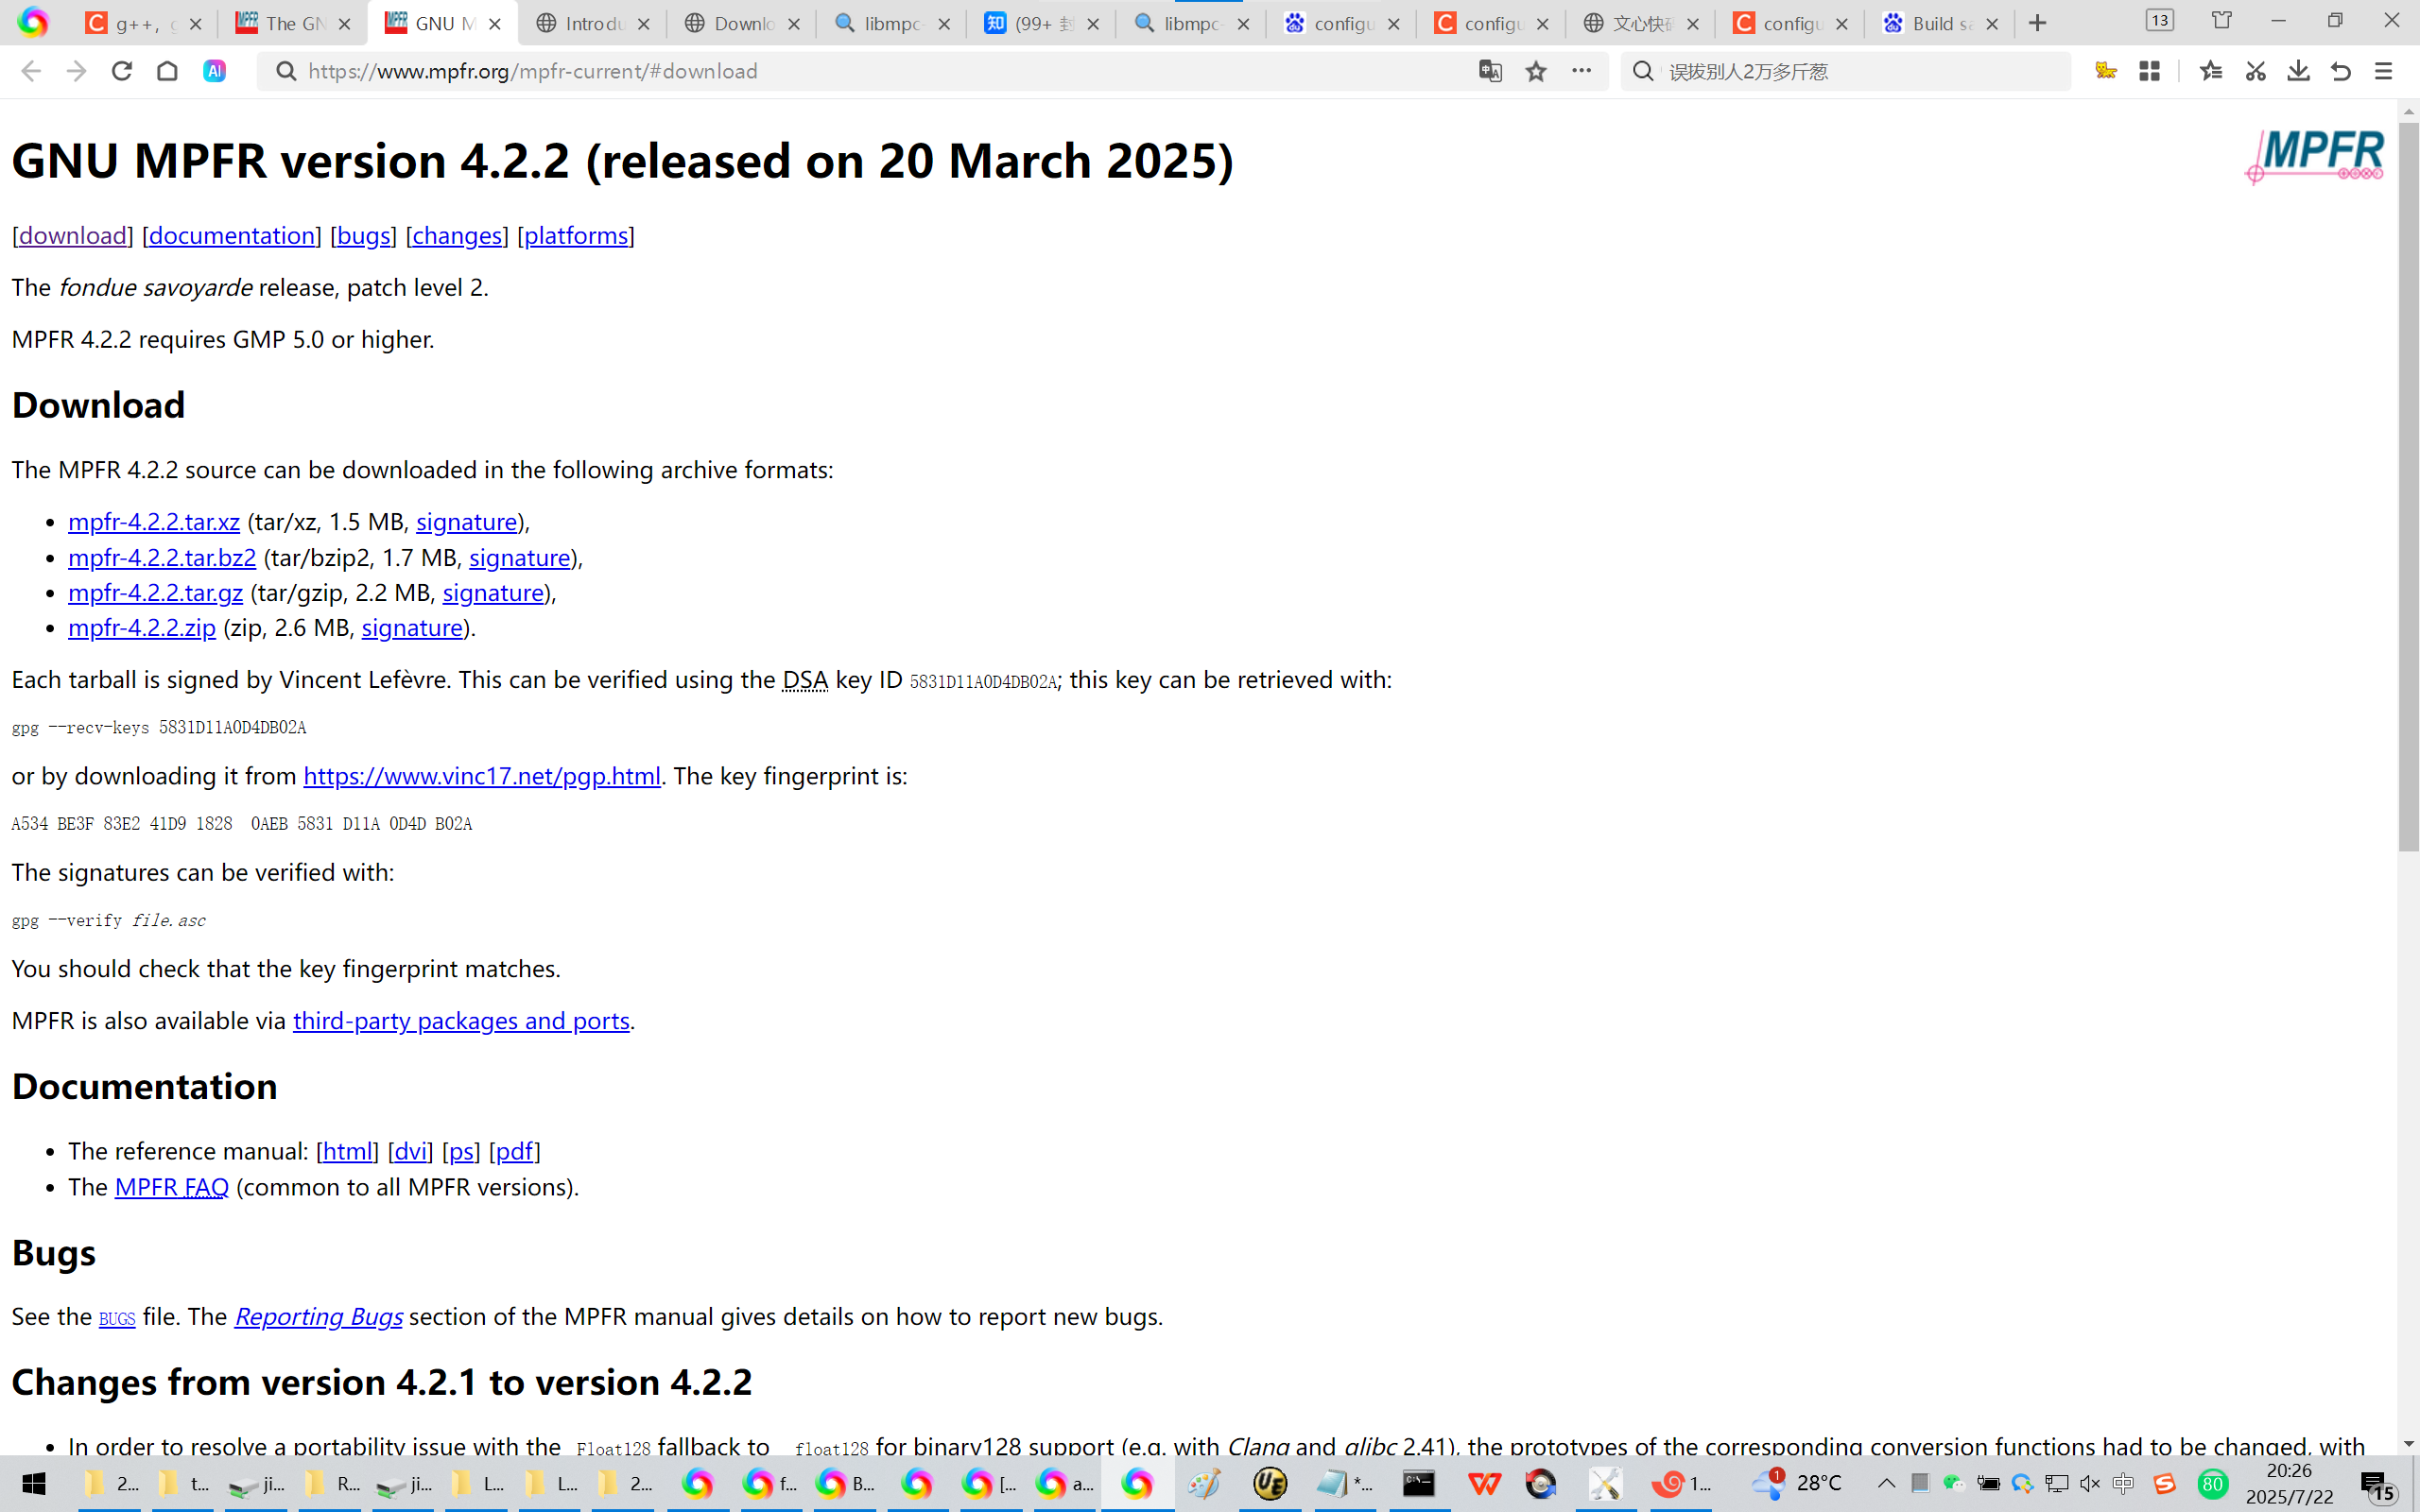Viewport: 2420px width, 1512px height.
Task: Click the page vertical scrollbar thumb
Action: click(x=2408, y=485)
